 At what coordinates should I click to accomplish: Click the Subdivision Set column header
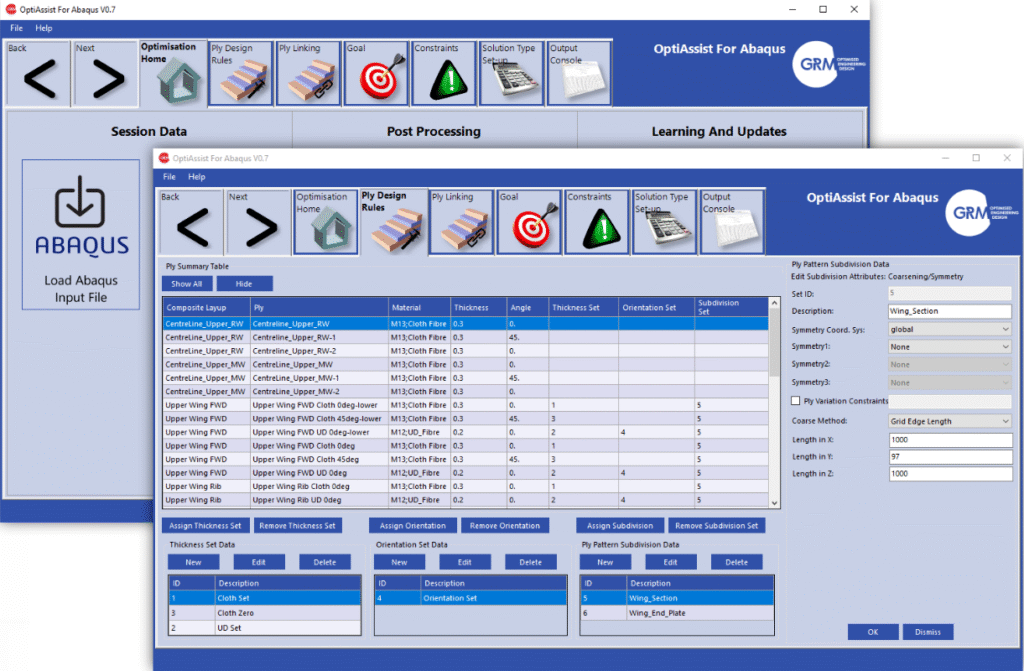[x=731, y=307]
